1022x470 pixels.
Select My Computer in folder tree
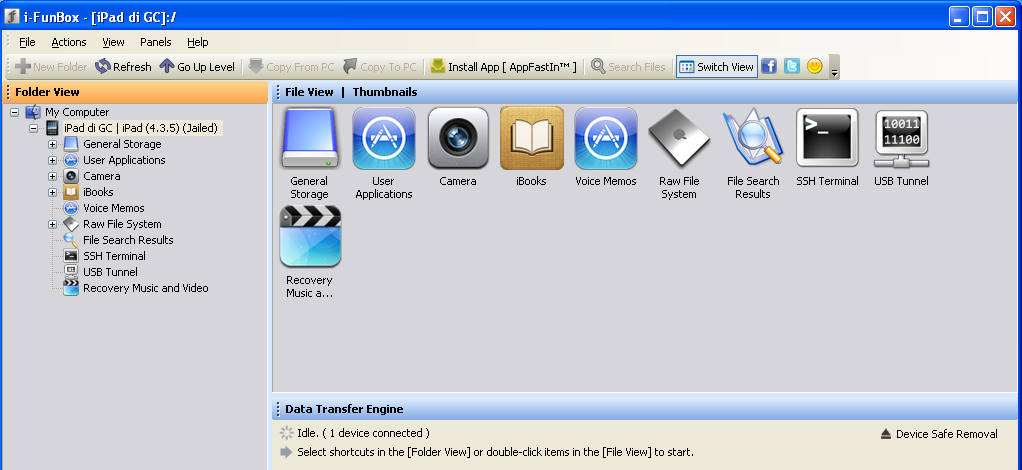pos(77,112)
